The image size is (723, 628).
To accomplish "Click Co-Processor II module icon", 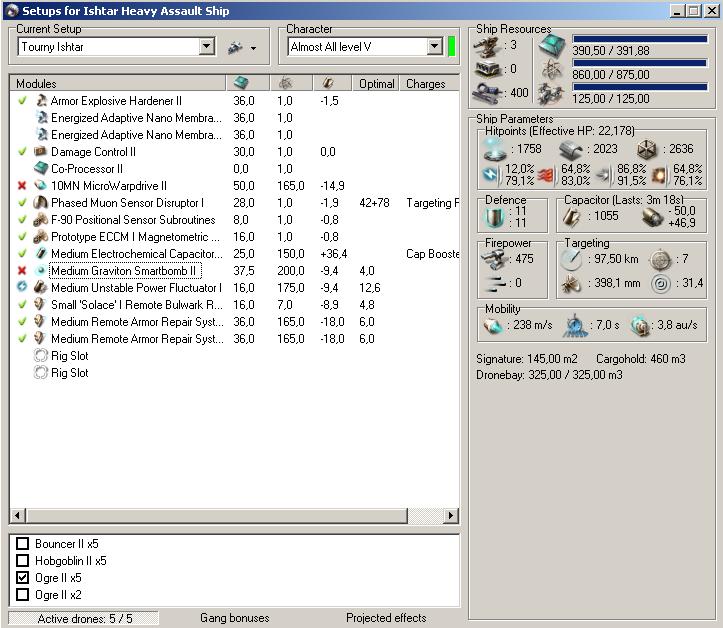I will (x=41, y=168).
